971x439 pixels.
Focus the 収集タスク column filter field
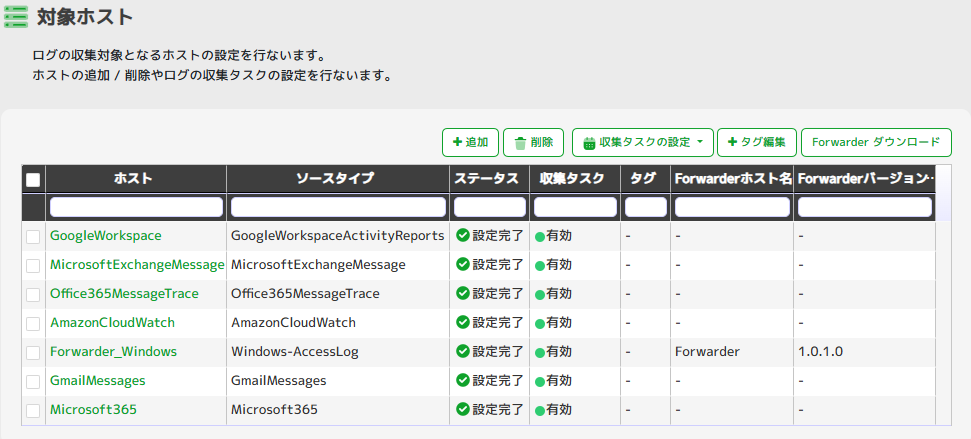tap(575, 207)
